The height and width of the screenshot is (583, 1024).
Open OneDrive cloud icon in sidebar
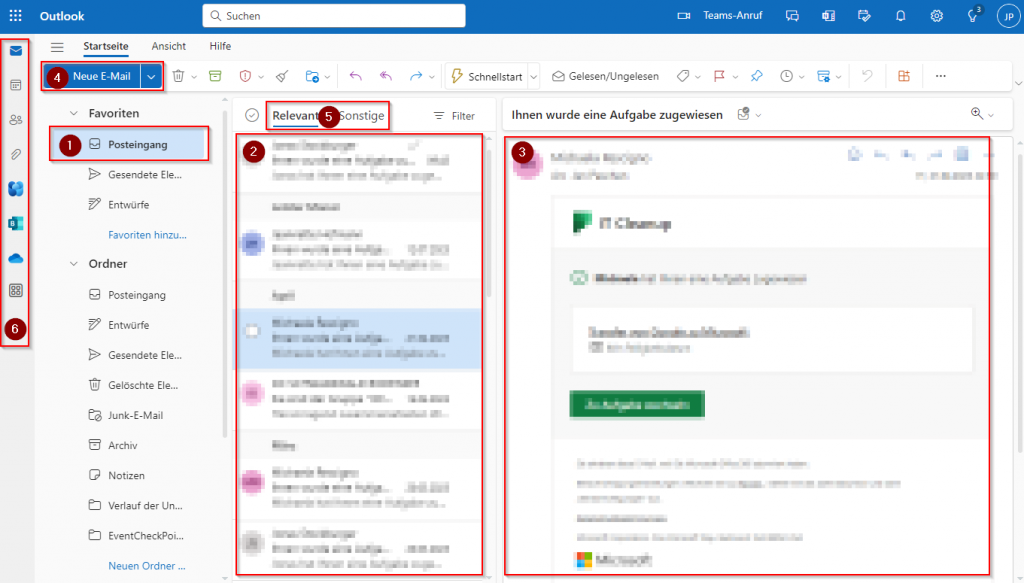[x=16, y=257]
